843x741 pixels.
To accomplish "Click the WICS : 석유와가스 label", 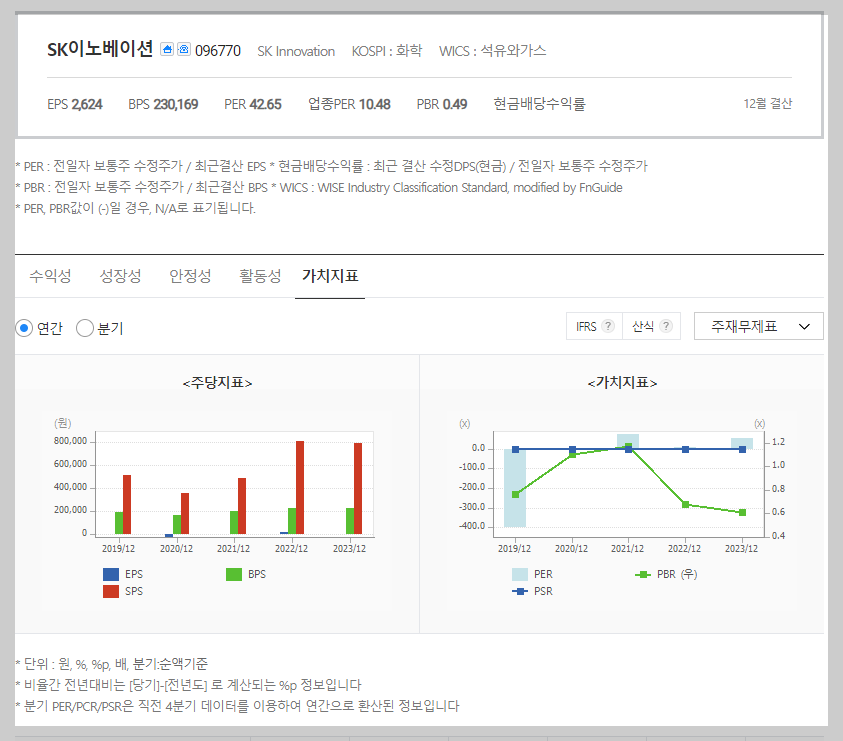I will [x=492, y=51].
